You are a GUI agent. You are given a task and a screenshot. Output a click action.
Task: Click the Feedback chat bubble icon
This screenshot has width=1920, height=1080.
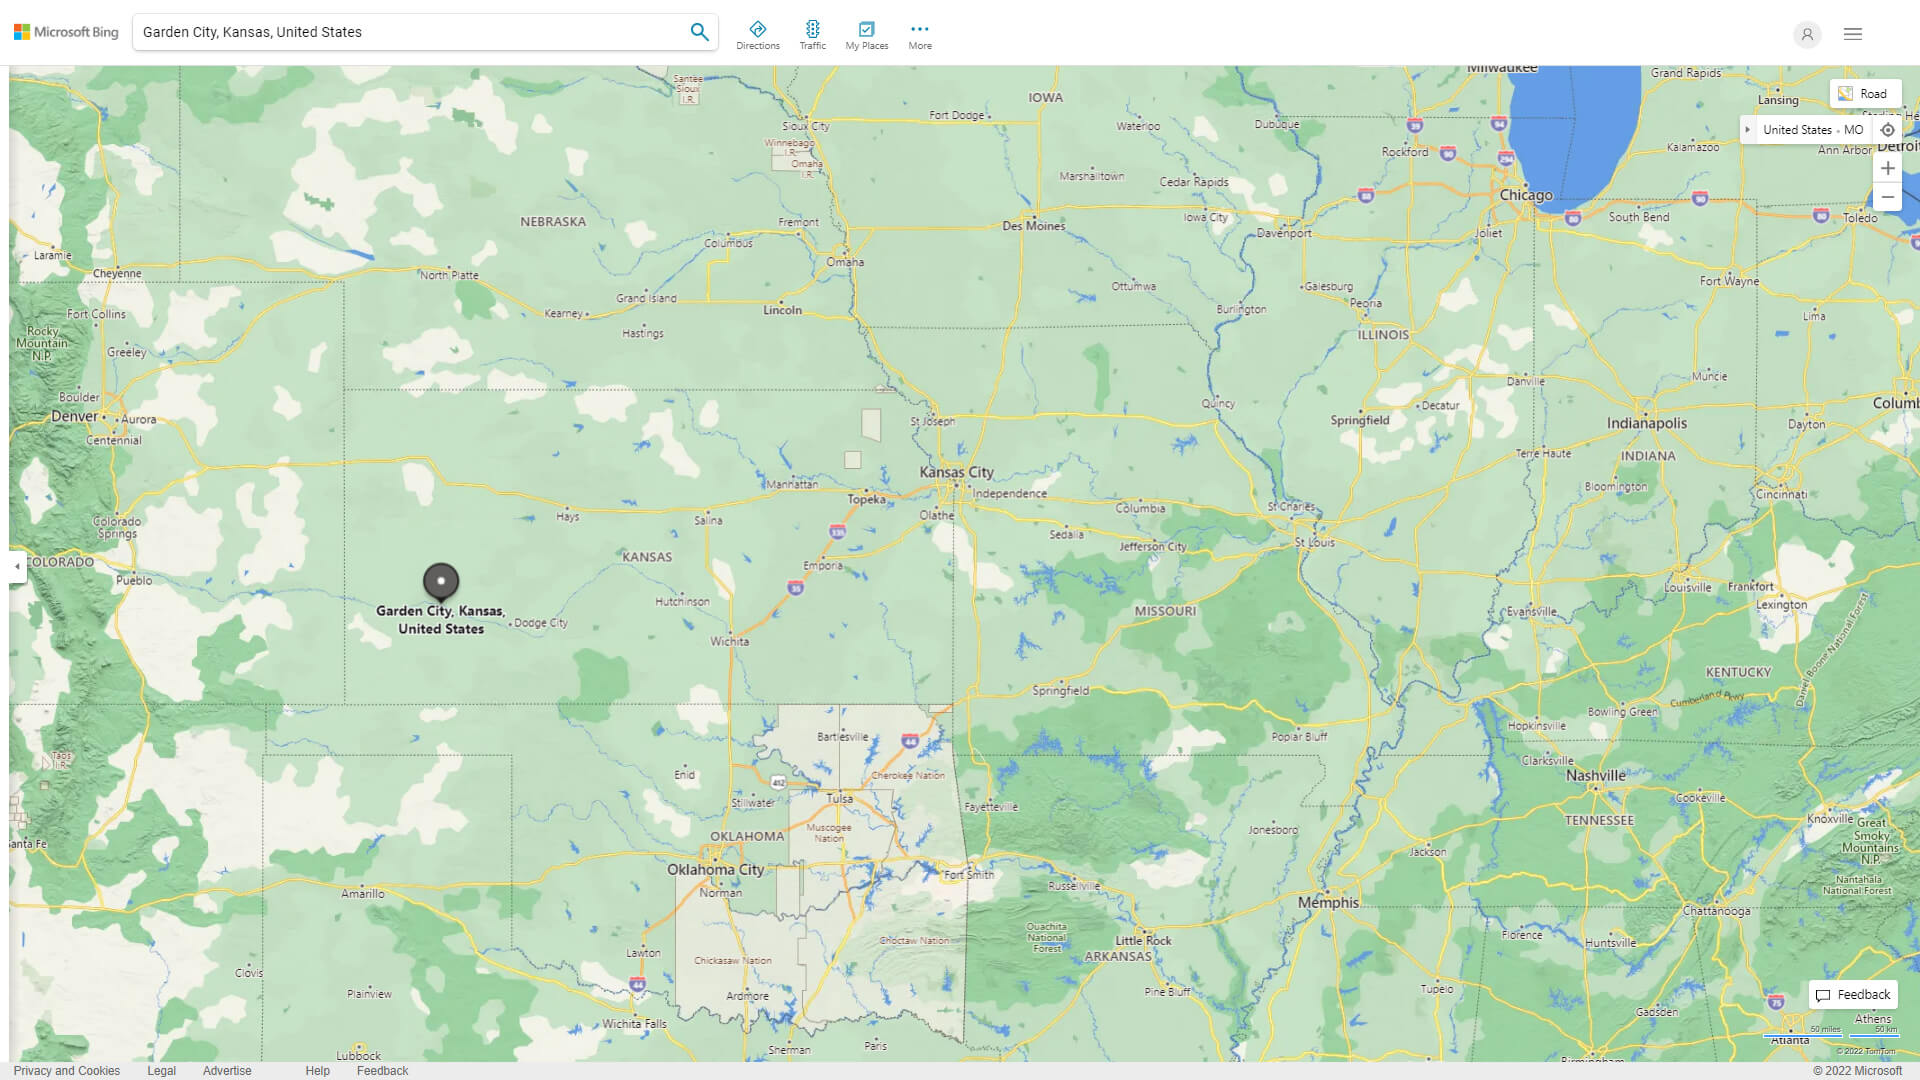coord(1825,995)
